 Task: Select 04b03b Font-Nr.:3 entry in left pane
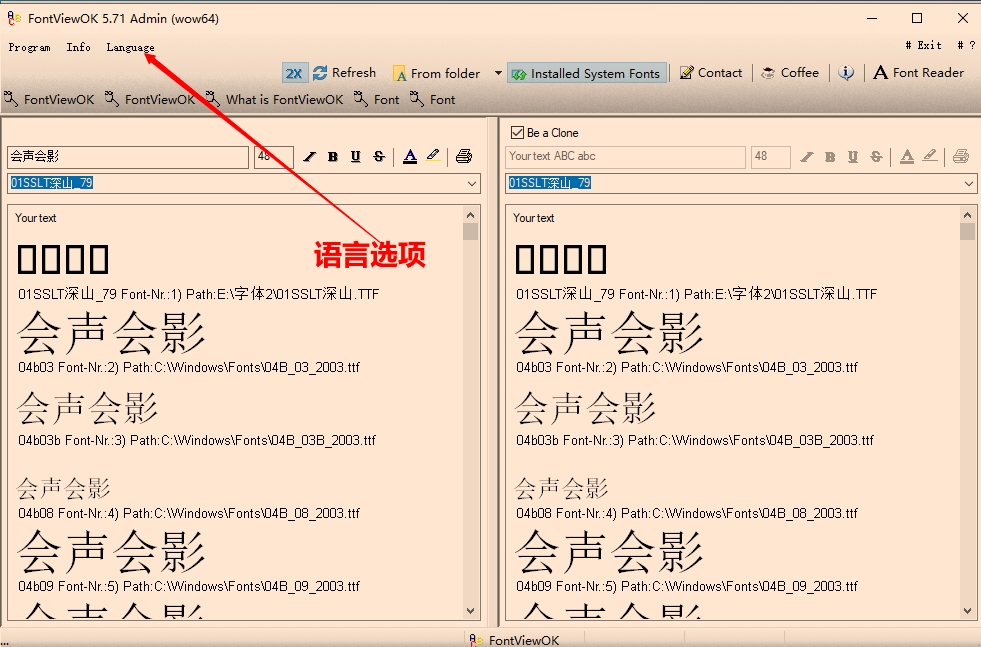(197, 441)
